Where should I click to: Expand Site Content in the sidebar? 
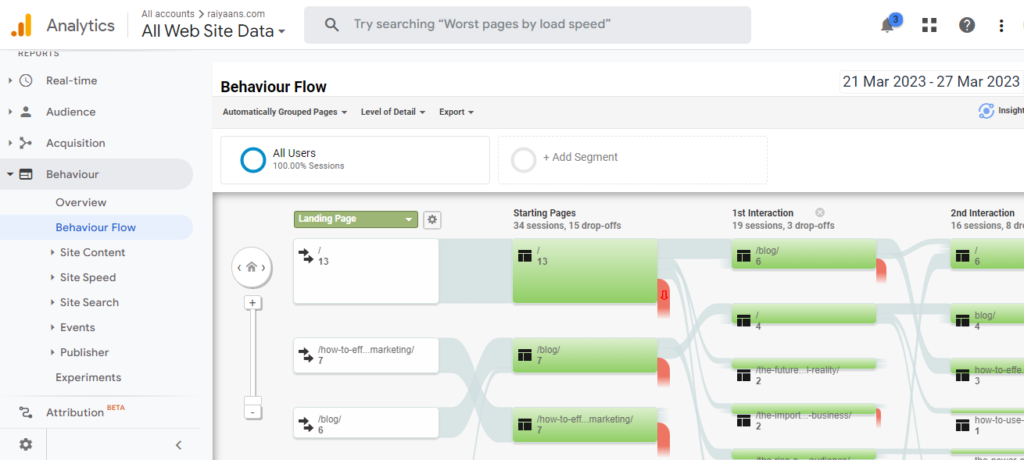[x=92, y=252]
